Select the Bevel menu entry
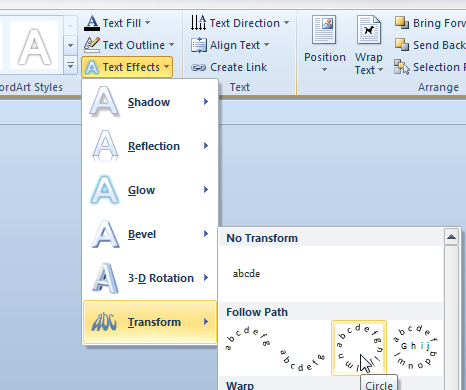This screenshot has height=390, width=466. pyautogui.click(x=150, y=234)
